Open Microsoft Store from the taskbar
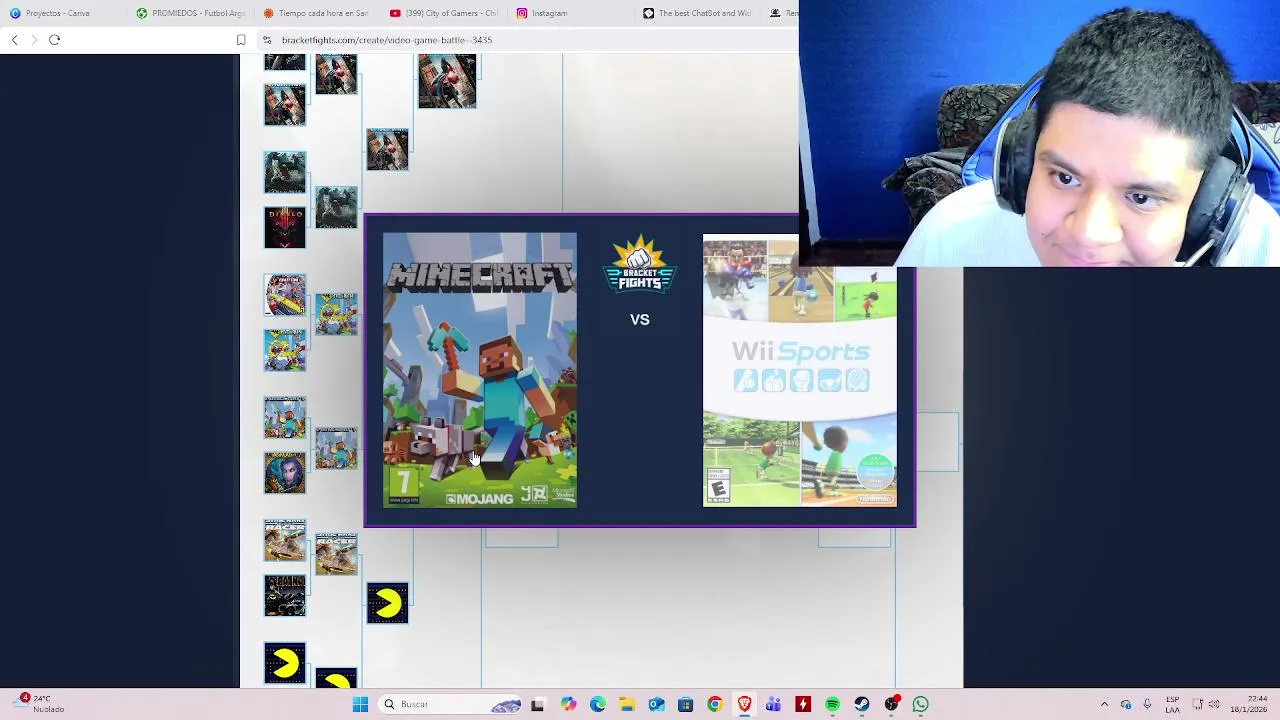1280x720 pixels. click(x=685, y=704)
